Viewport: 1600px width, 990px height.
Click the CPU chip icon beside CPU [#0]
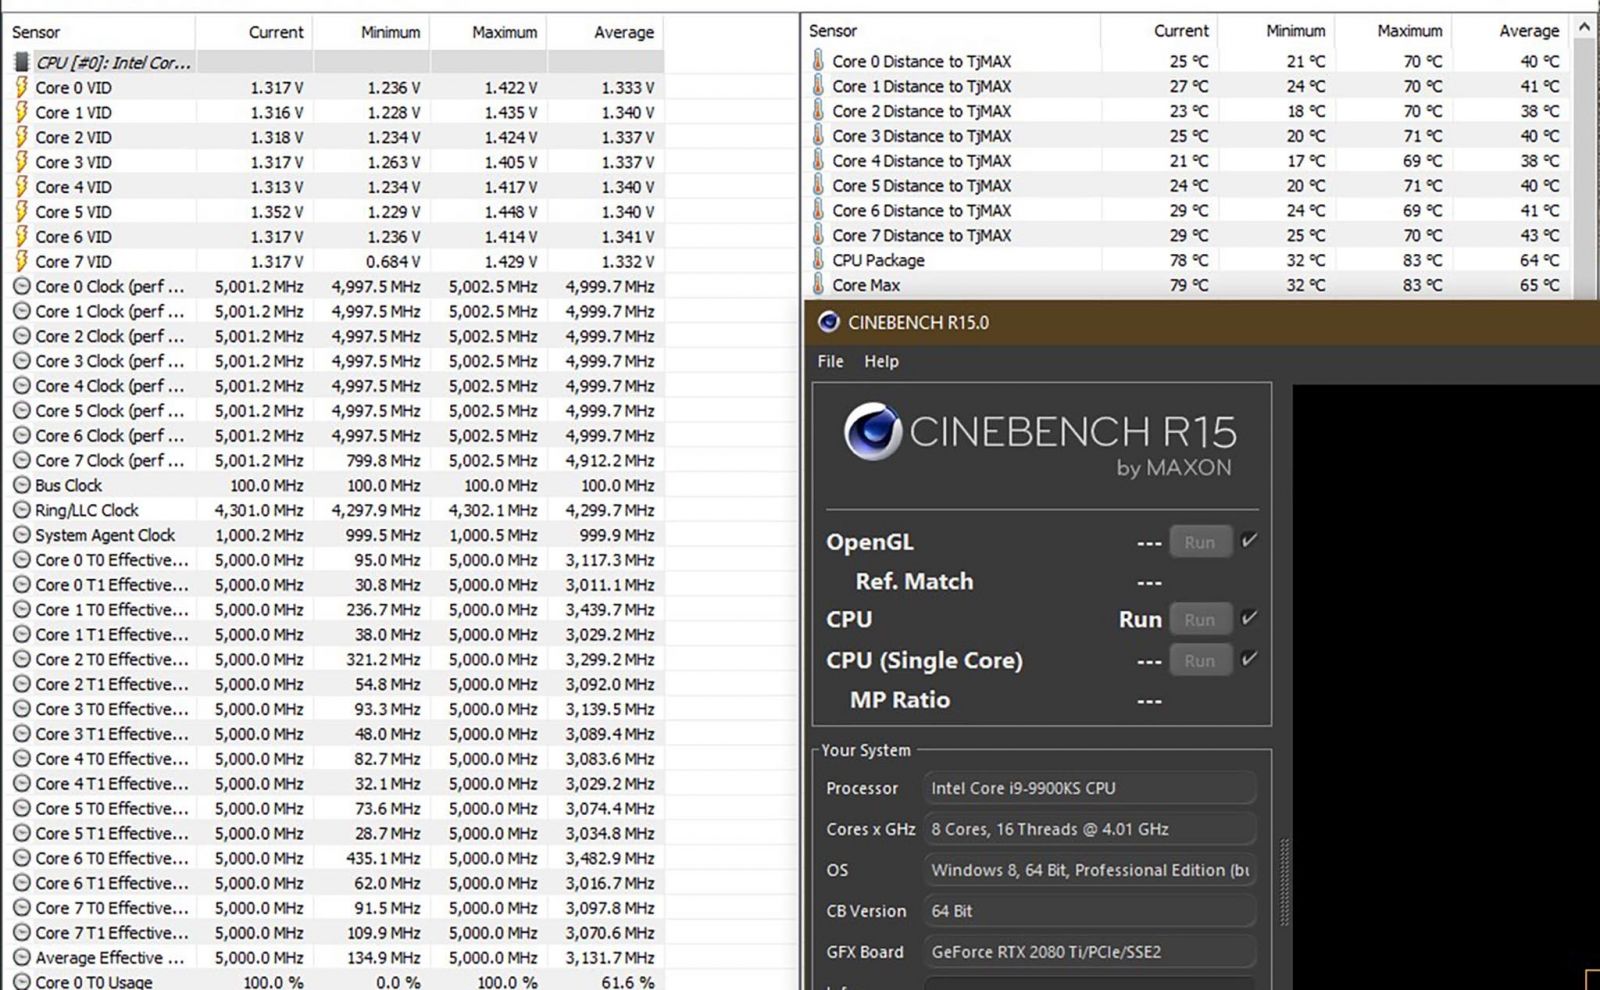[21, 62]
